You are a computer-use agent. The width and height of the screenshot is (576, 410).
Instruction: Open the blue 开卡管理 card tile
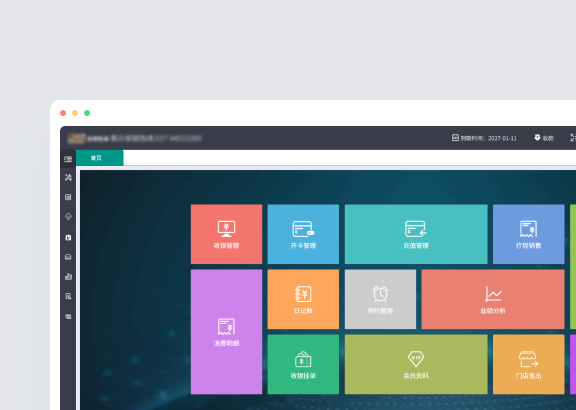pos(303,234)
